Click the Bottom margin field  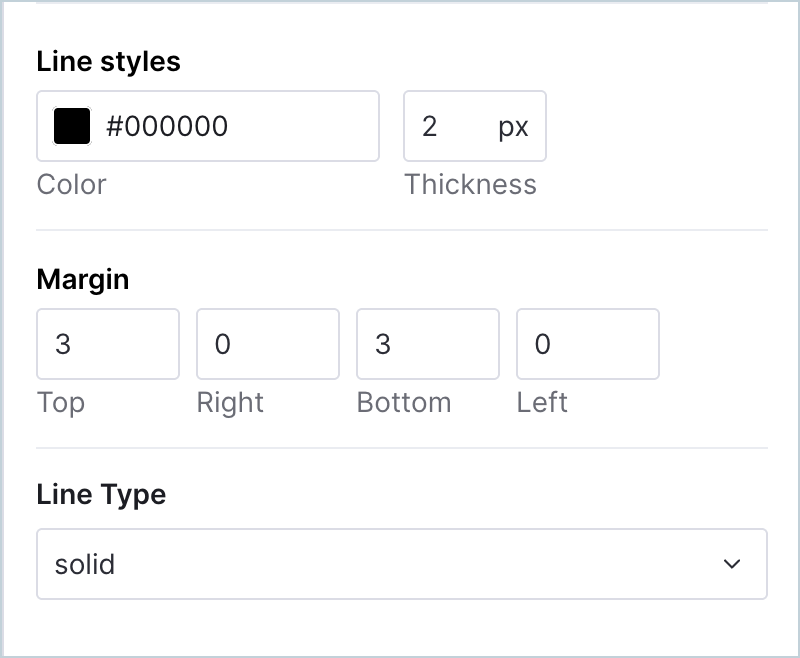[428, 344]
